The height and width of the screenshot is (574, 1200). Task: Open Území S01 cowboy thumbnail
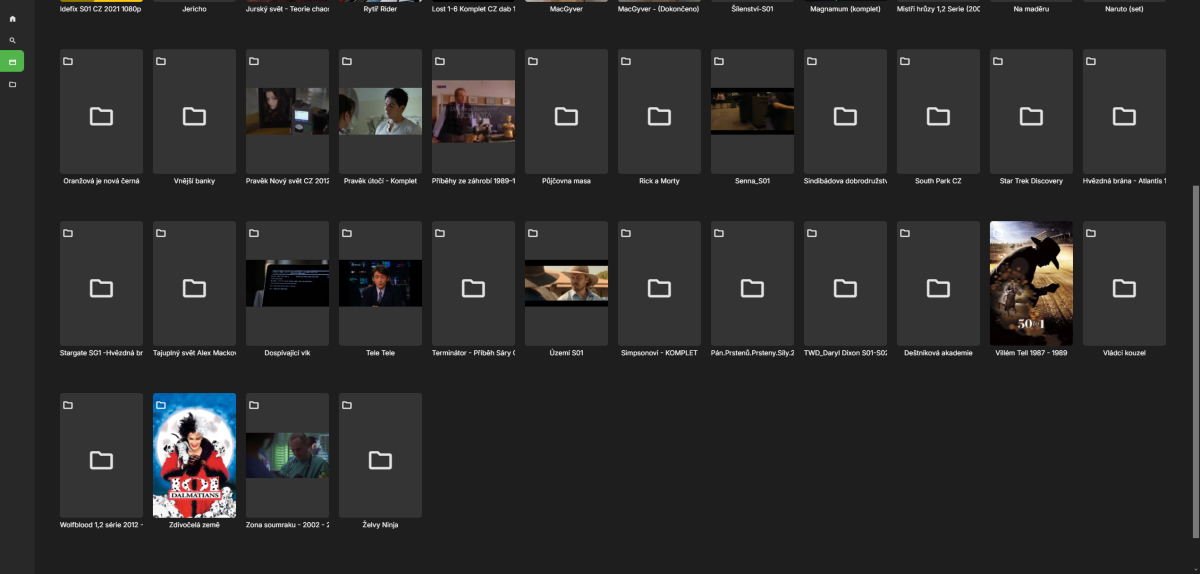566,283
